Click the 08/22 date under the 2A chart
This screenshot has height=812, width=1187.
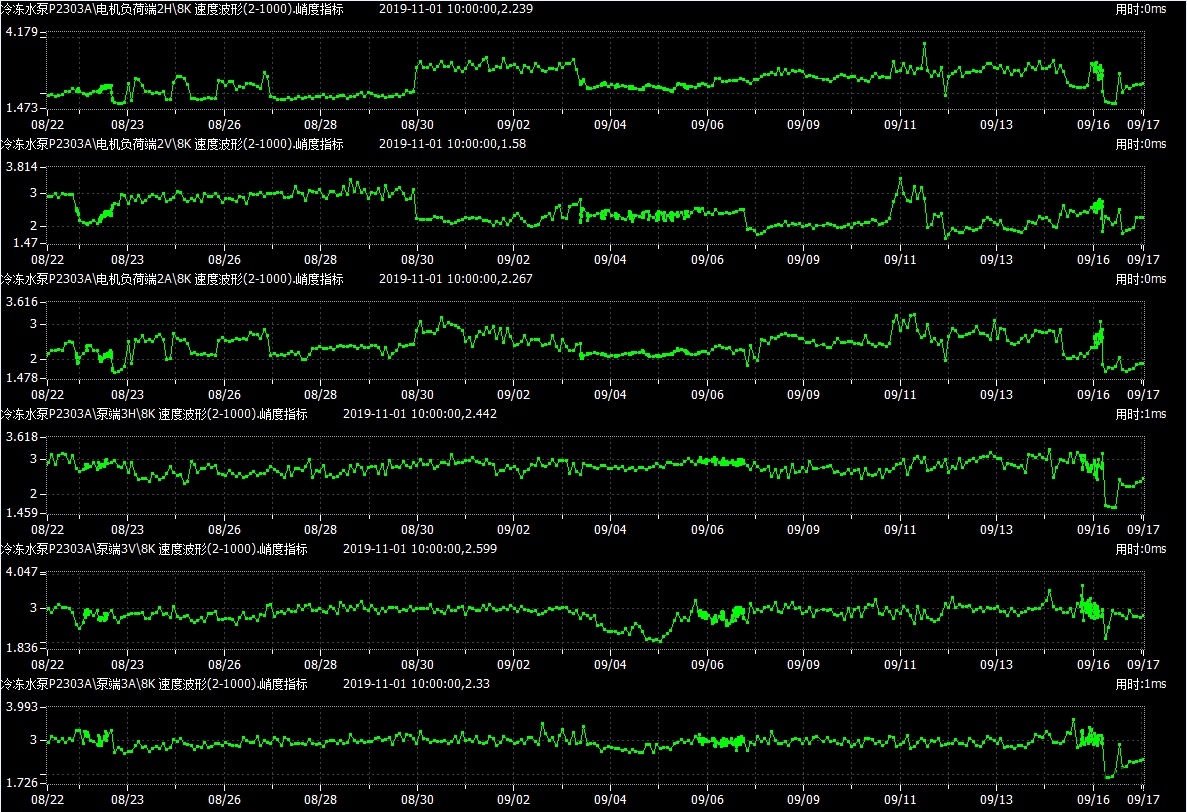pyautogui.click(x=47, y=395)
